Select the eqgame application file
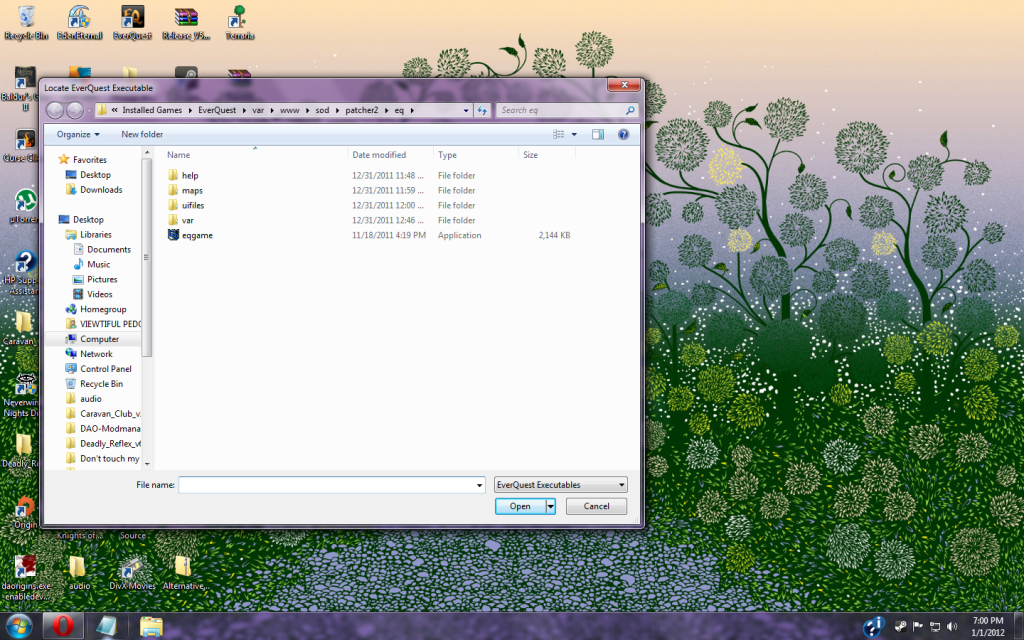This screenshot has height=640, width=1024. pos(197,235)
